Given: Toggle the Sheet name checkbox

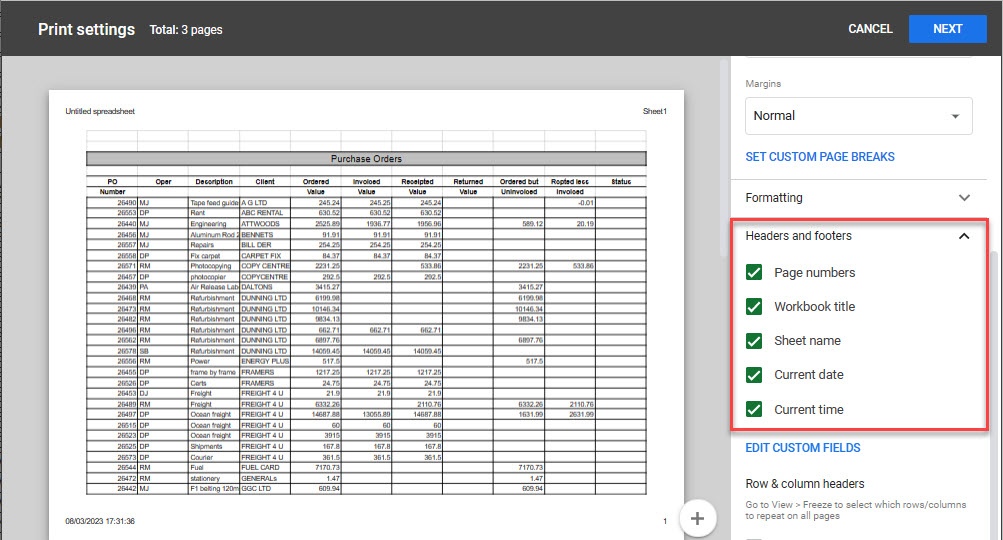Looking at the screenshot, I should pos(755,341).
